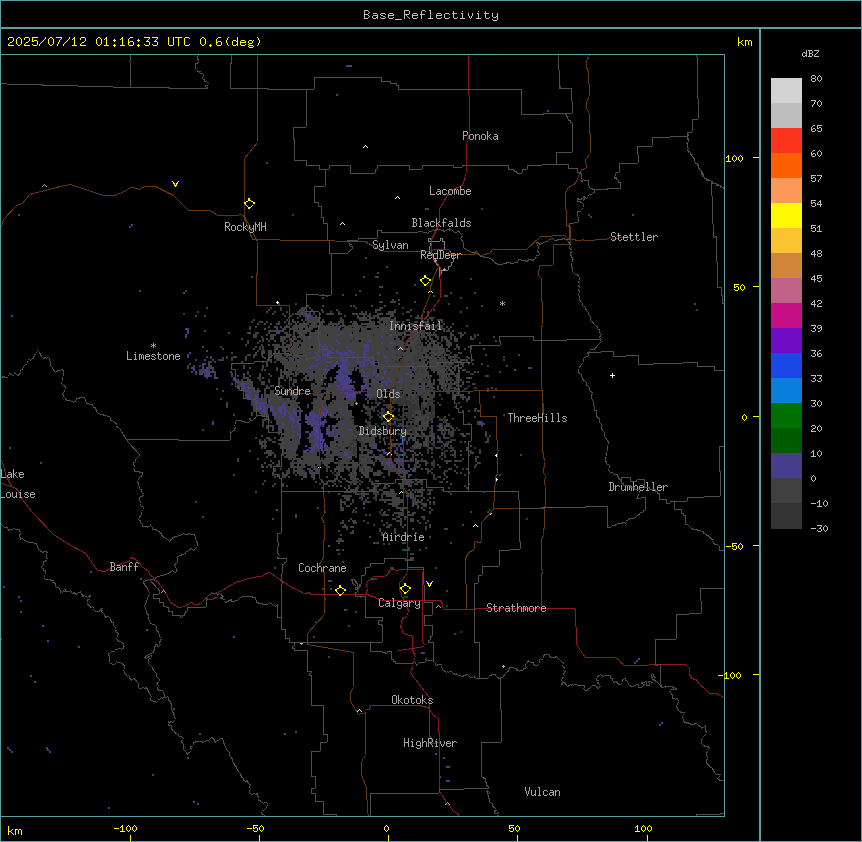Click the Sundre label
Viewport: 862px width, 842px height.
pyautogui.click(x=292, y=391)
